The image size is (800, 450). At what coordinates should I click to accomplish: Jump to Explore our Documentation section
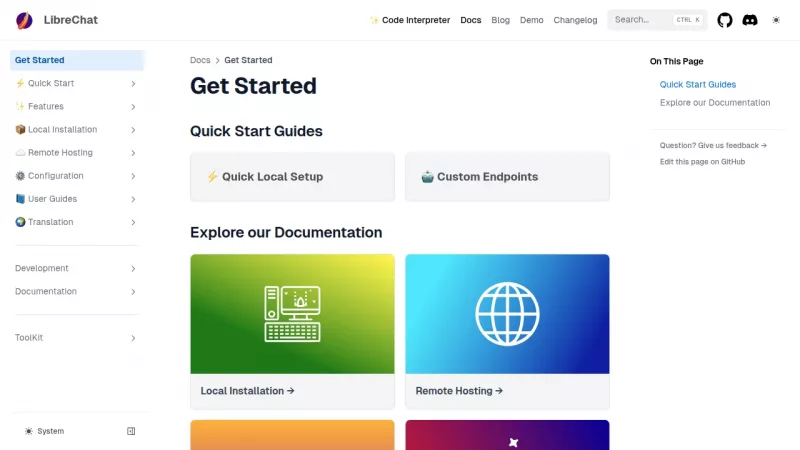715,102
